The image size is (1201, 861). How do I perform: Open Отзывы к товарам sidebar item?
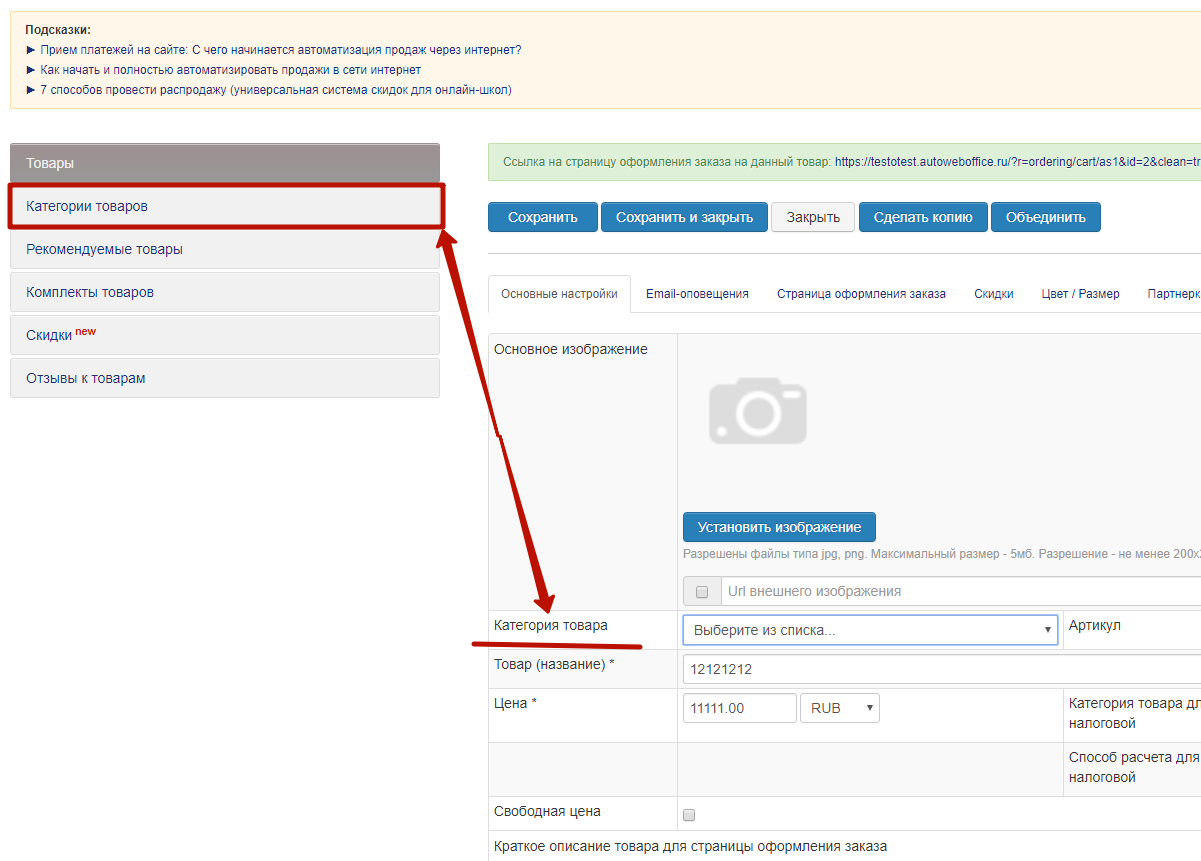click(x=225, y=378)
